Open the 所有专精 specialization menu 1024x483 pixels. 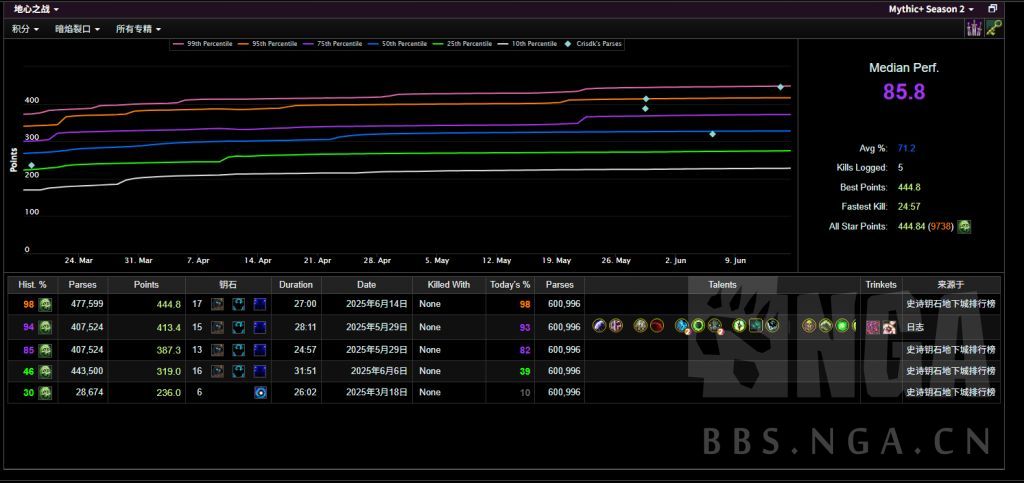click(x=137, y=29)
